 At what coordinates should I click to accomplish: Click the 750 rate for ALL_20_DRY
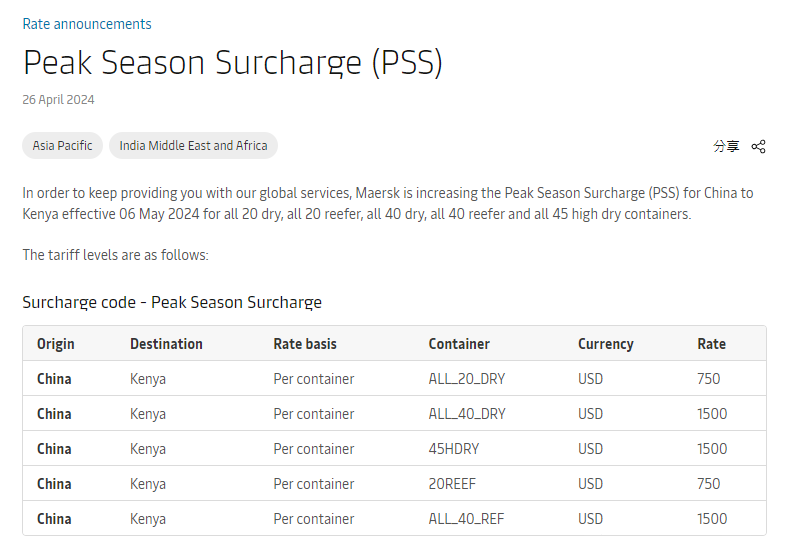pos(708,379)
